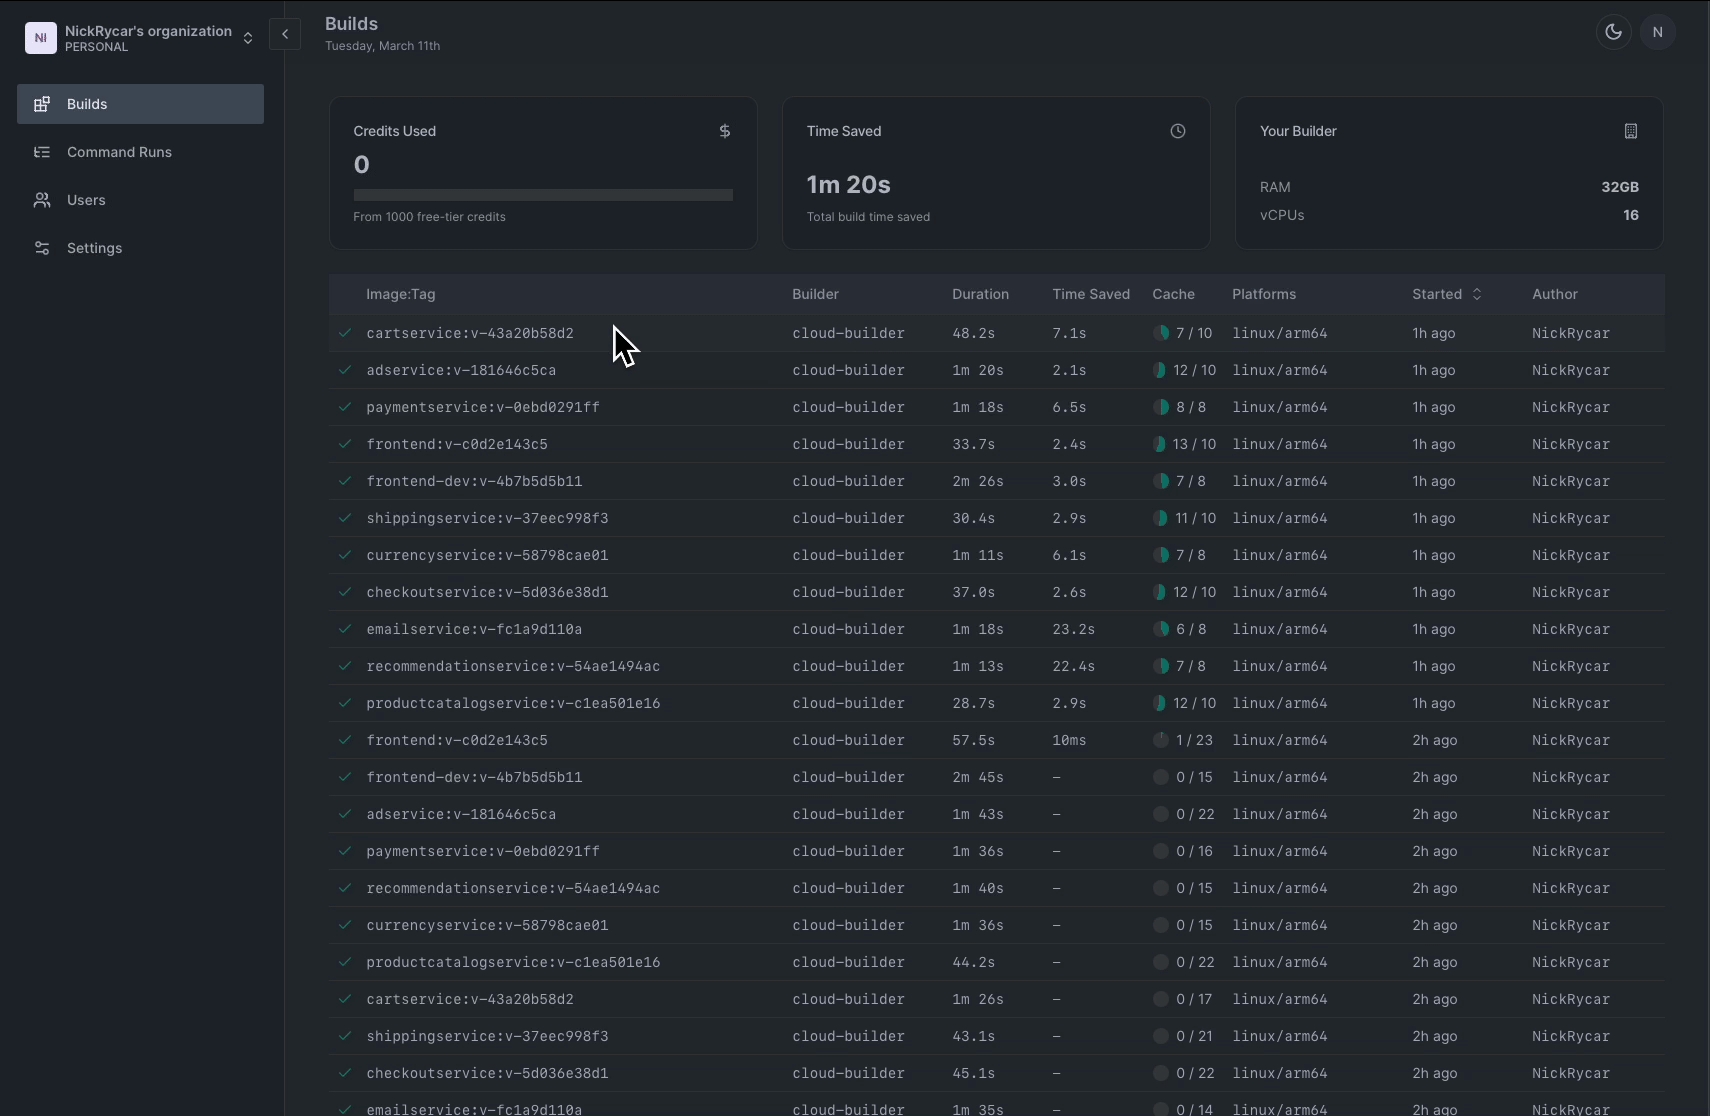Select the Builds grid icon in the sidebar

coord(42,104)
